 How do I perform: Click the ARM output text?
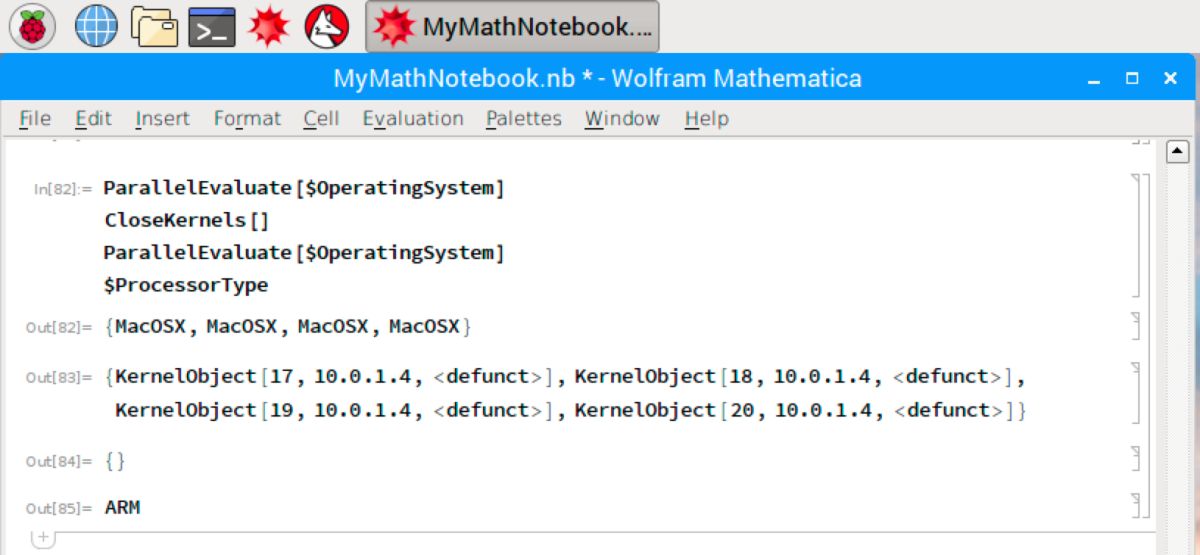coord(123,507)
